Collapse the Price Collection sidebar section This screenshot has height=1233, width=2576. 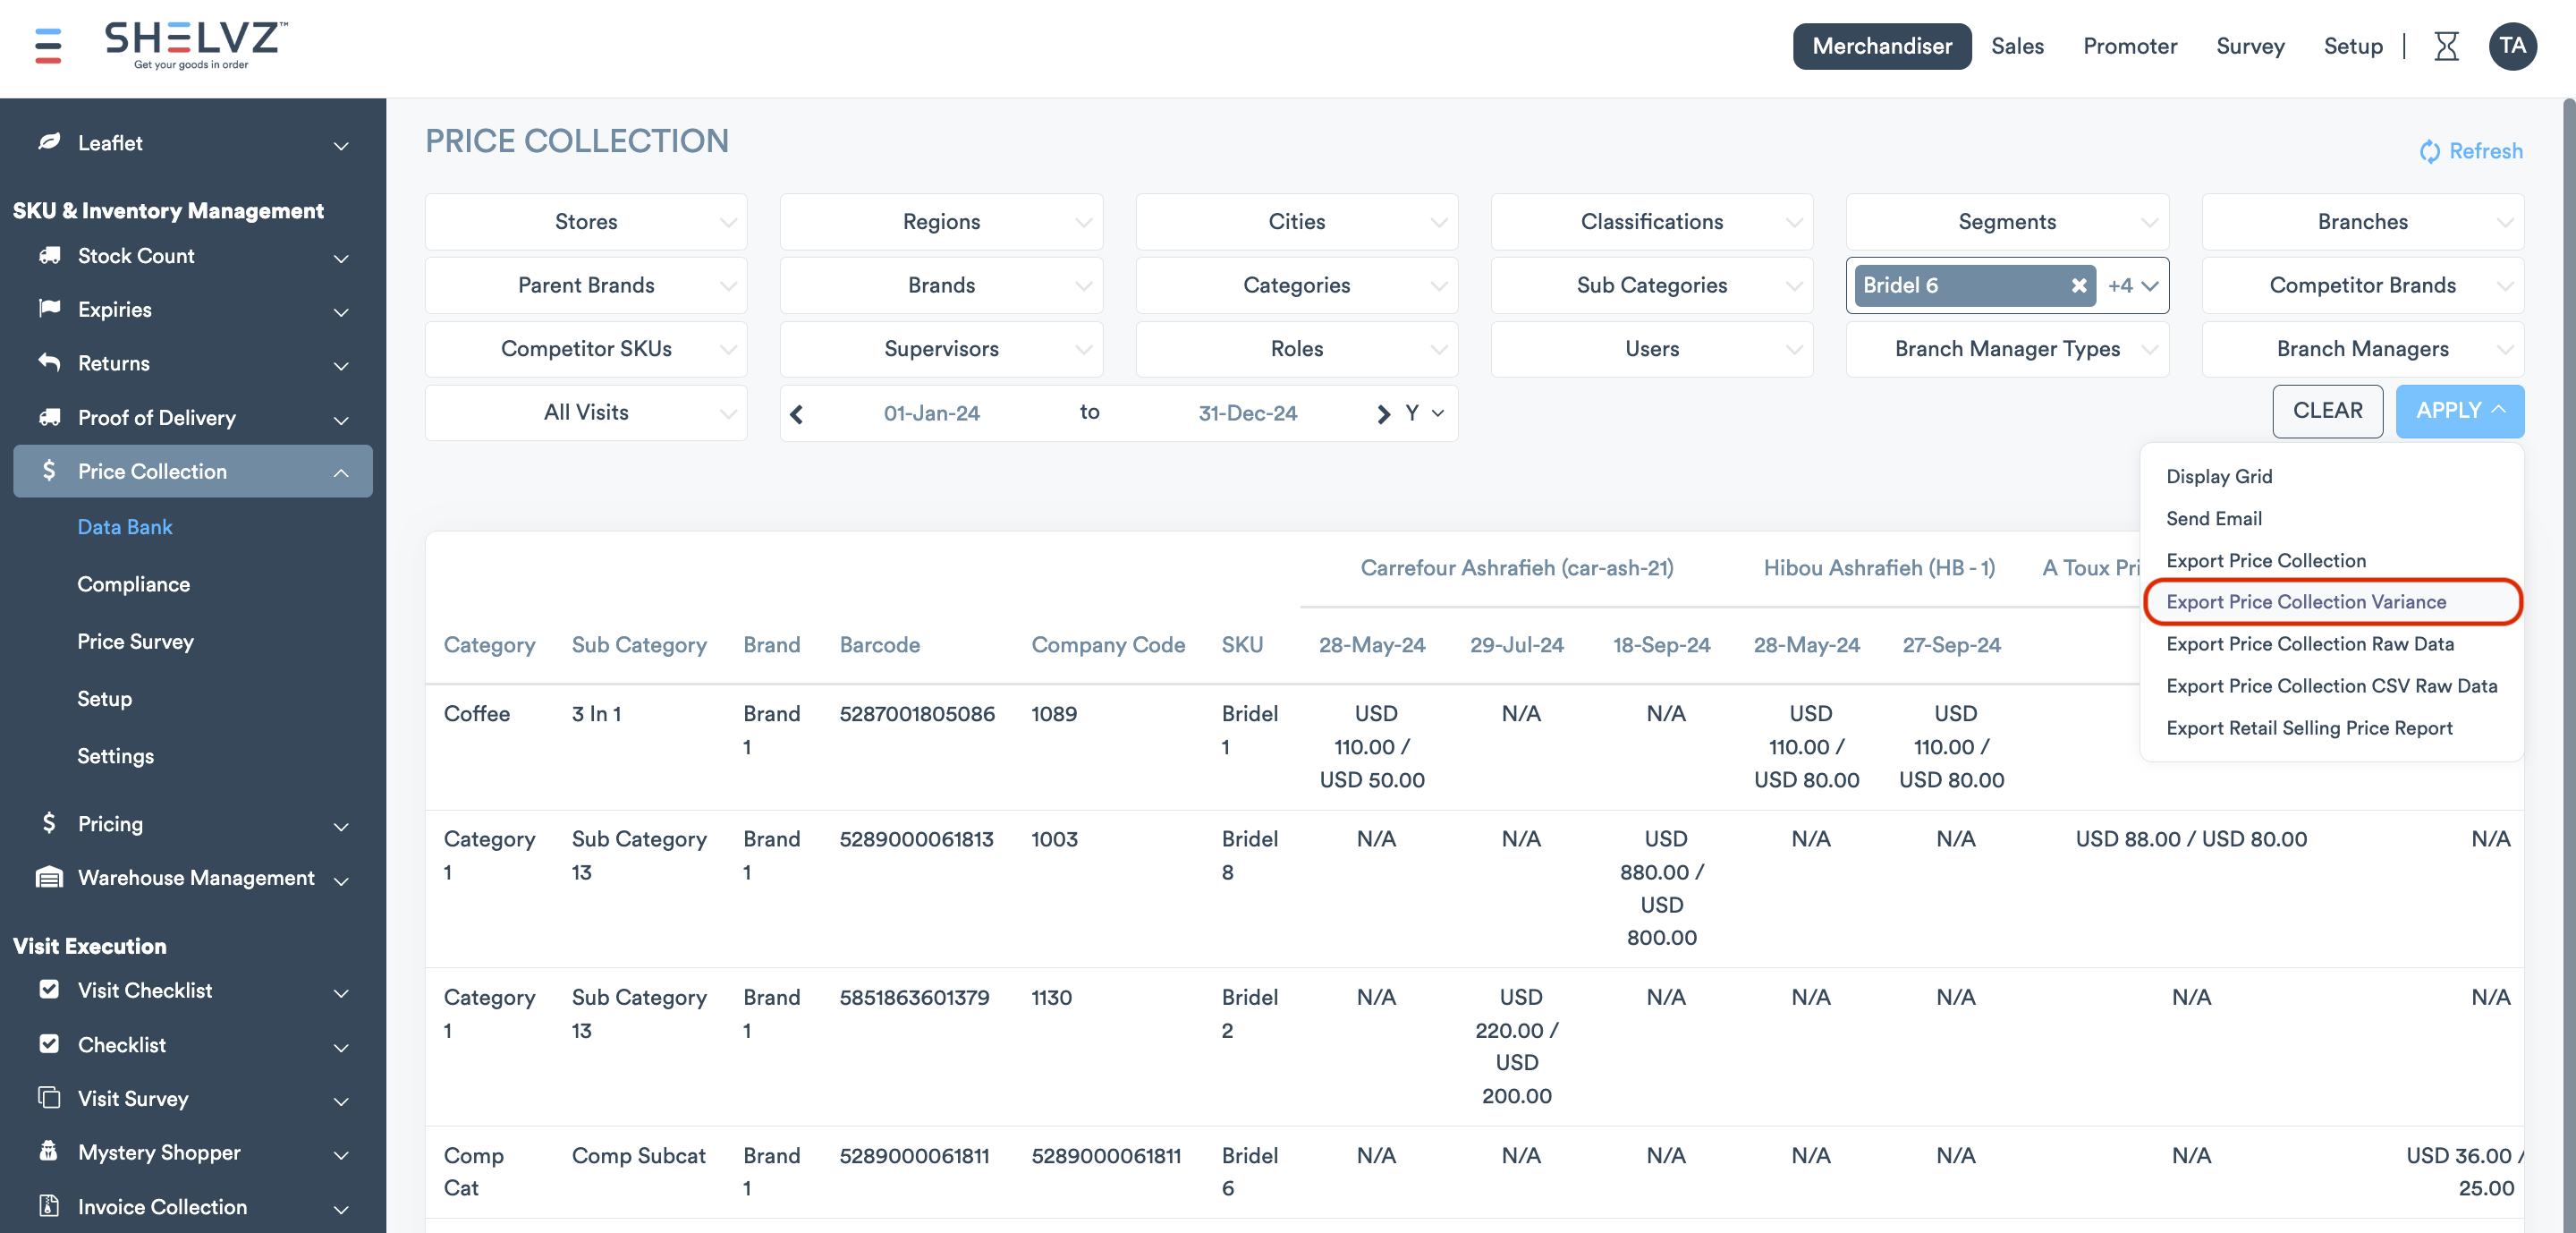(x=341, y=472)
